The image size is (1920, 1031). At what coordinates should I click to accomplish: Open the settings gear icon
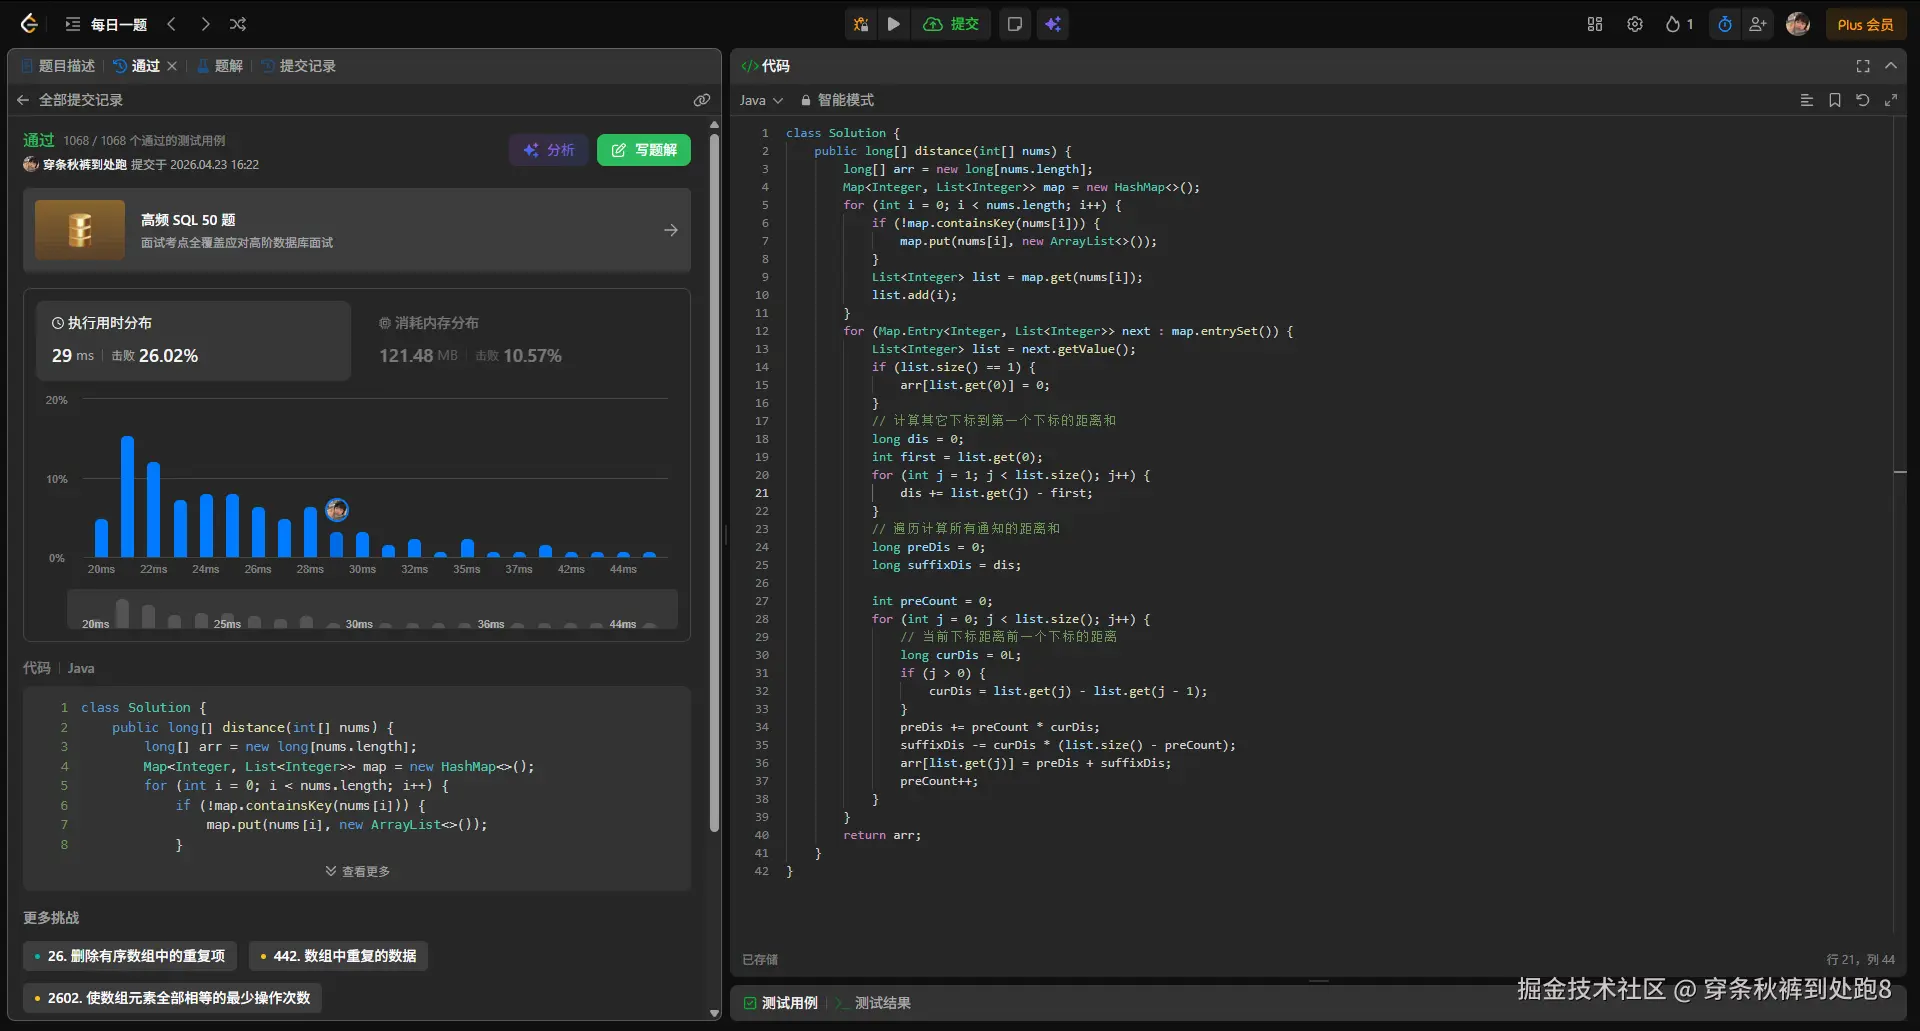point(1635,24)
